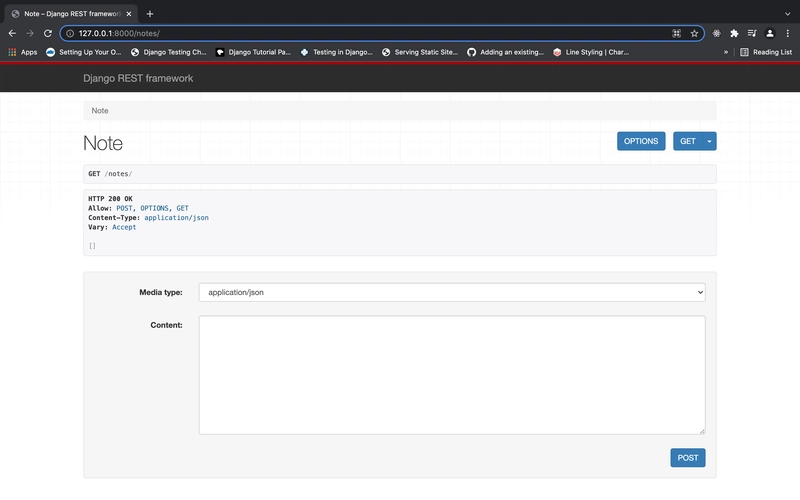Submit with the POST button
800x500 pixels.
(688, 458)
